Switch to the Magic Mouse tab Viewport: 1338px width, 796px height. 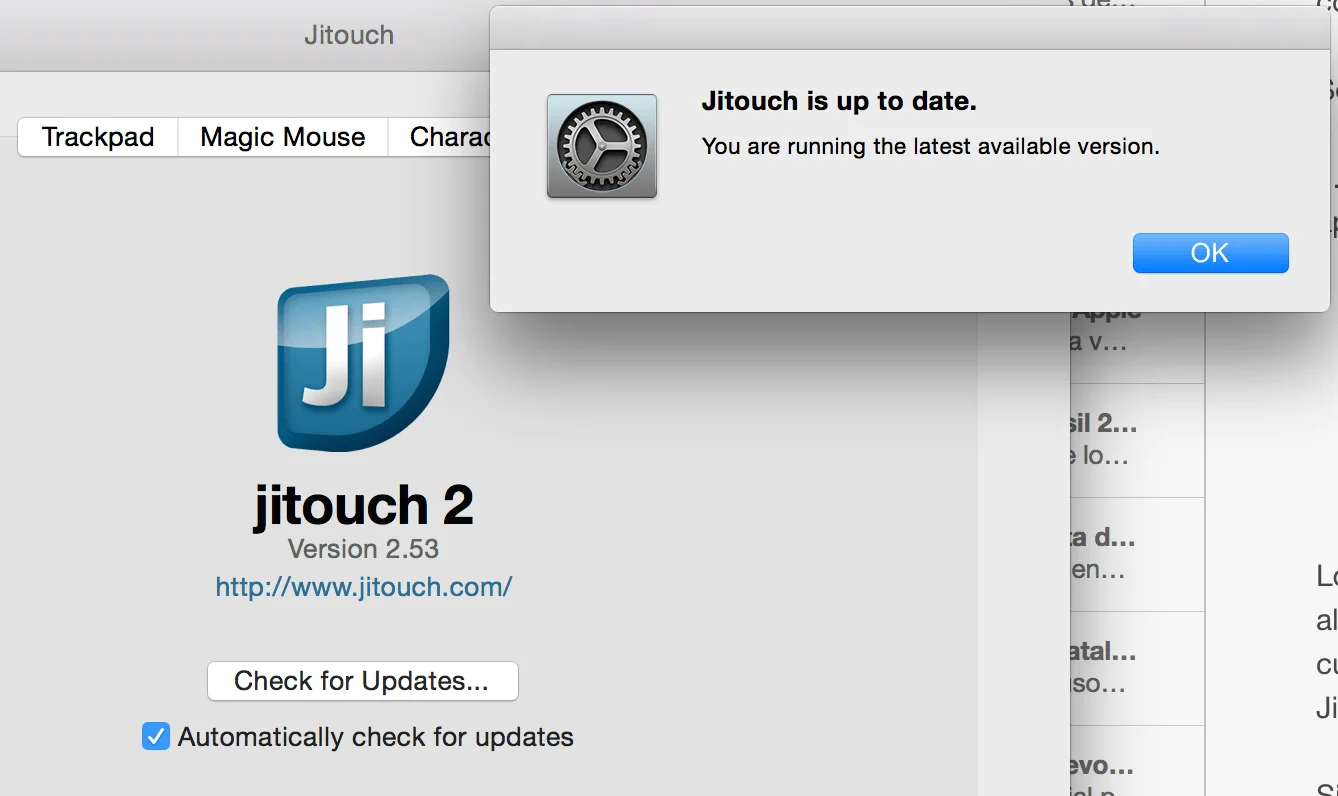pyautogui.click(x=283, y=137)
